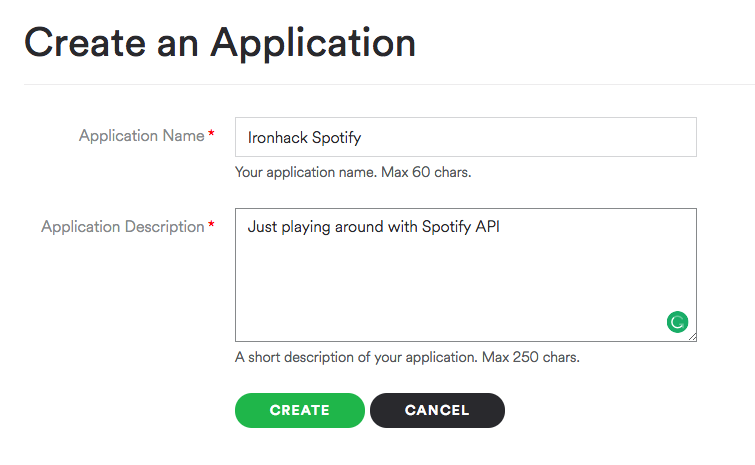Click the blank right end of the name field
This screenshot has height=465, width=755.
[x=600, y=137]
